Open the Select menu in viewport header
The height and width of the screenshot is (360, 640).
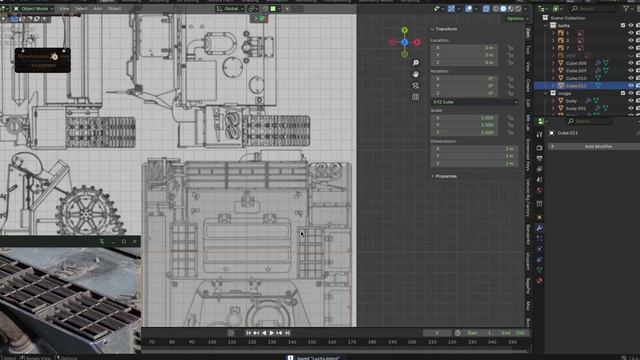click(x=81, y=9)
